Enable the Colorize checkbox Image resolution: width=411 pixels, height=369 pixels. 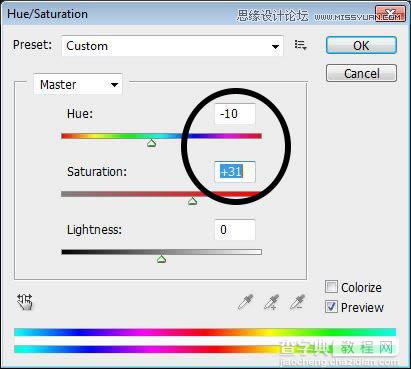(331, 287)
